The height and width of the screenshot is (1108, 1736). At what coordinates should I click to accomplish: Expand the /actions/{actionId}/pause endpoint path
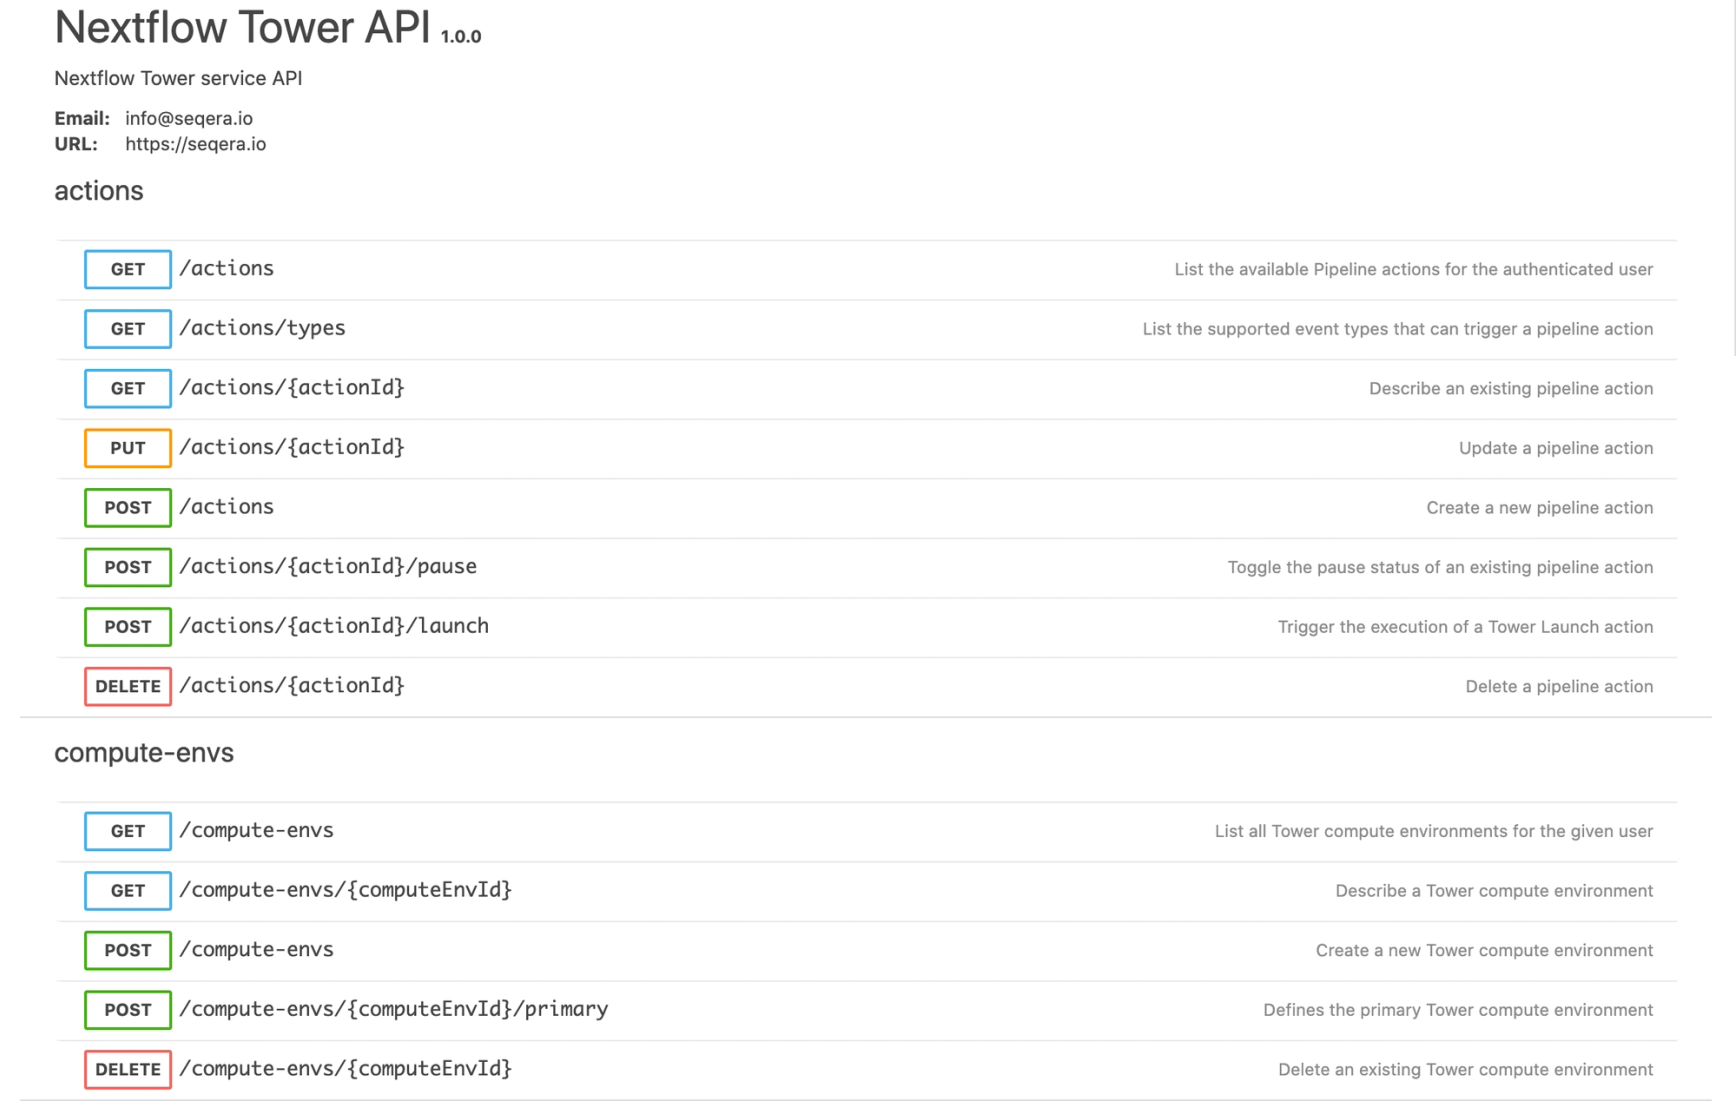[328, 567]
